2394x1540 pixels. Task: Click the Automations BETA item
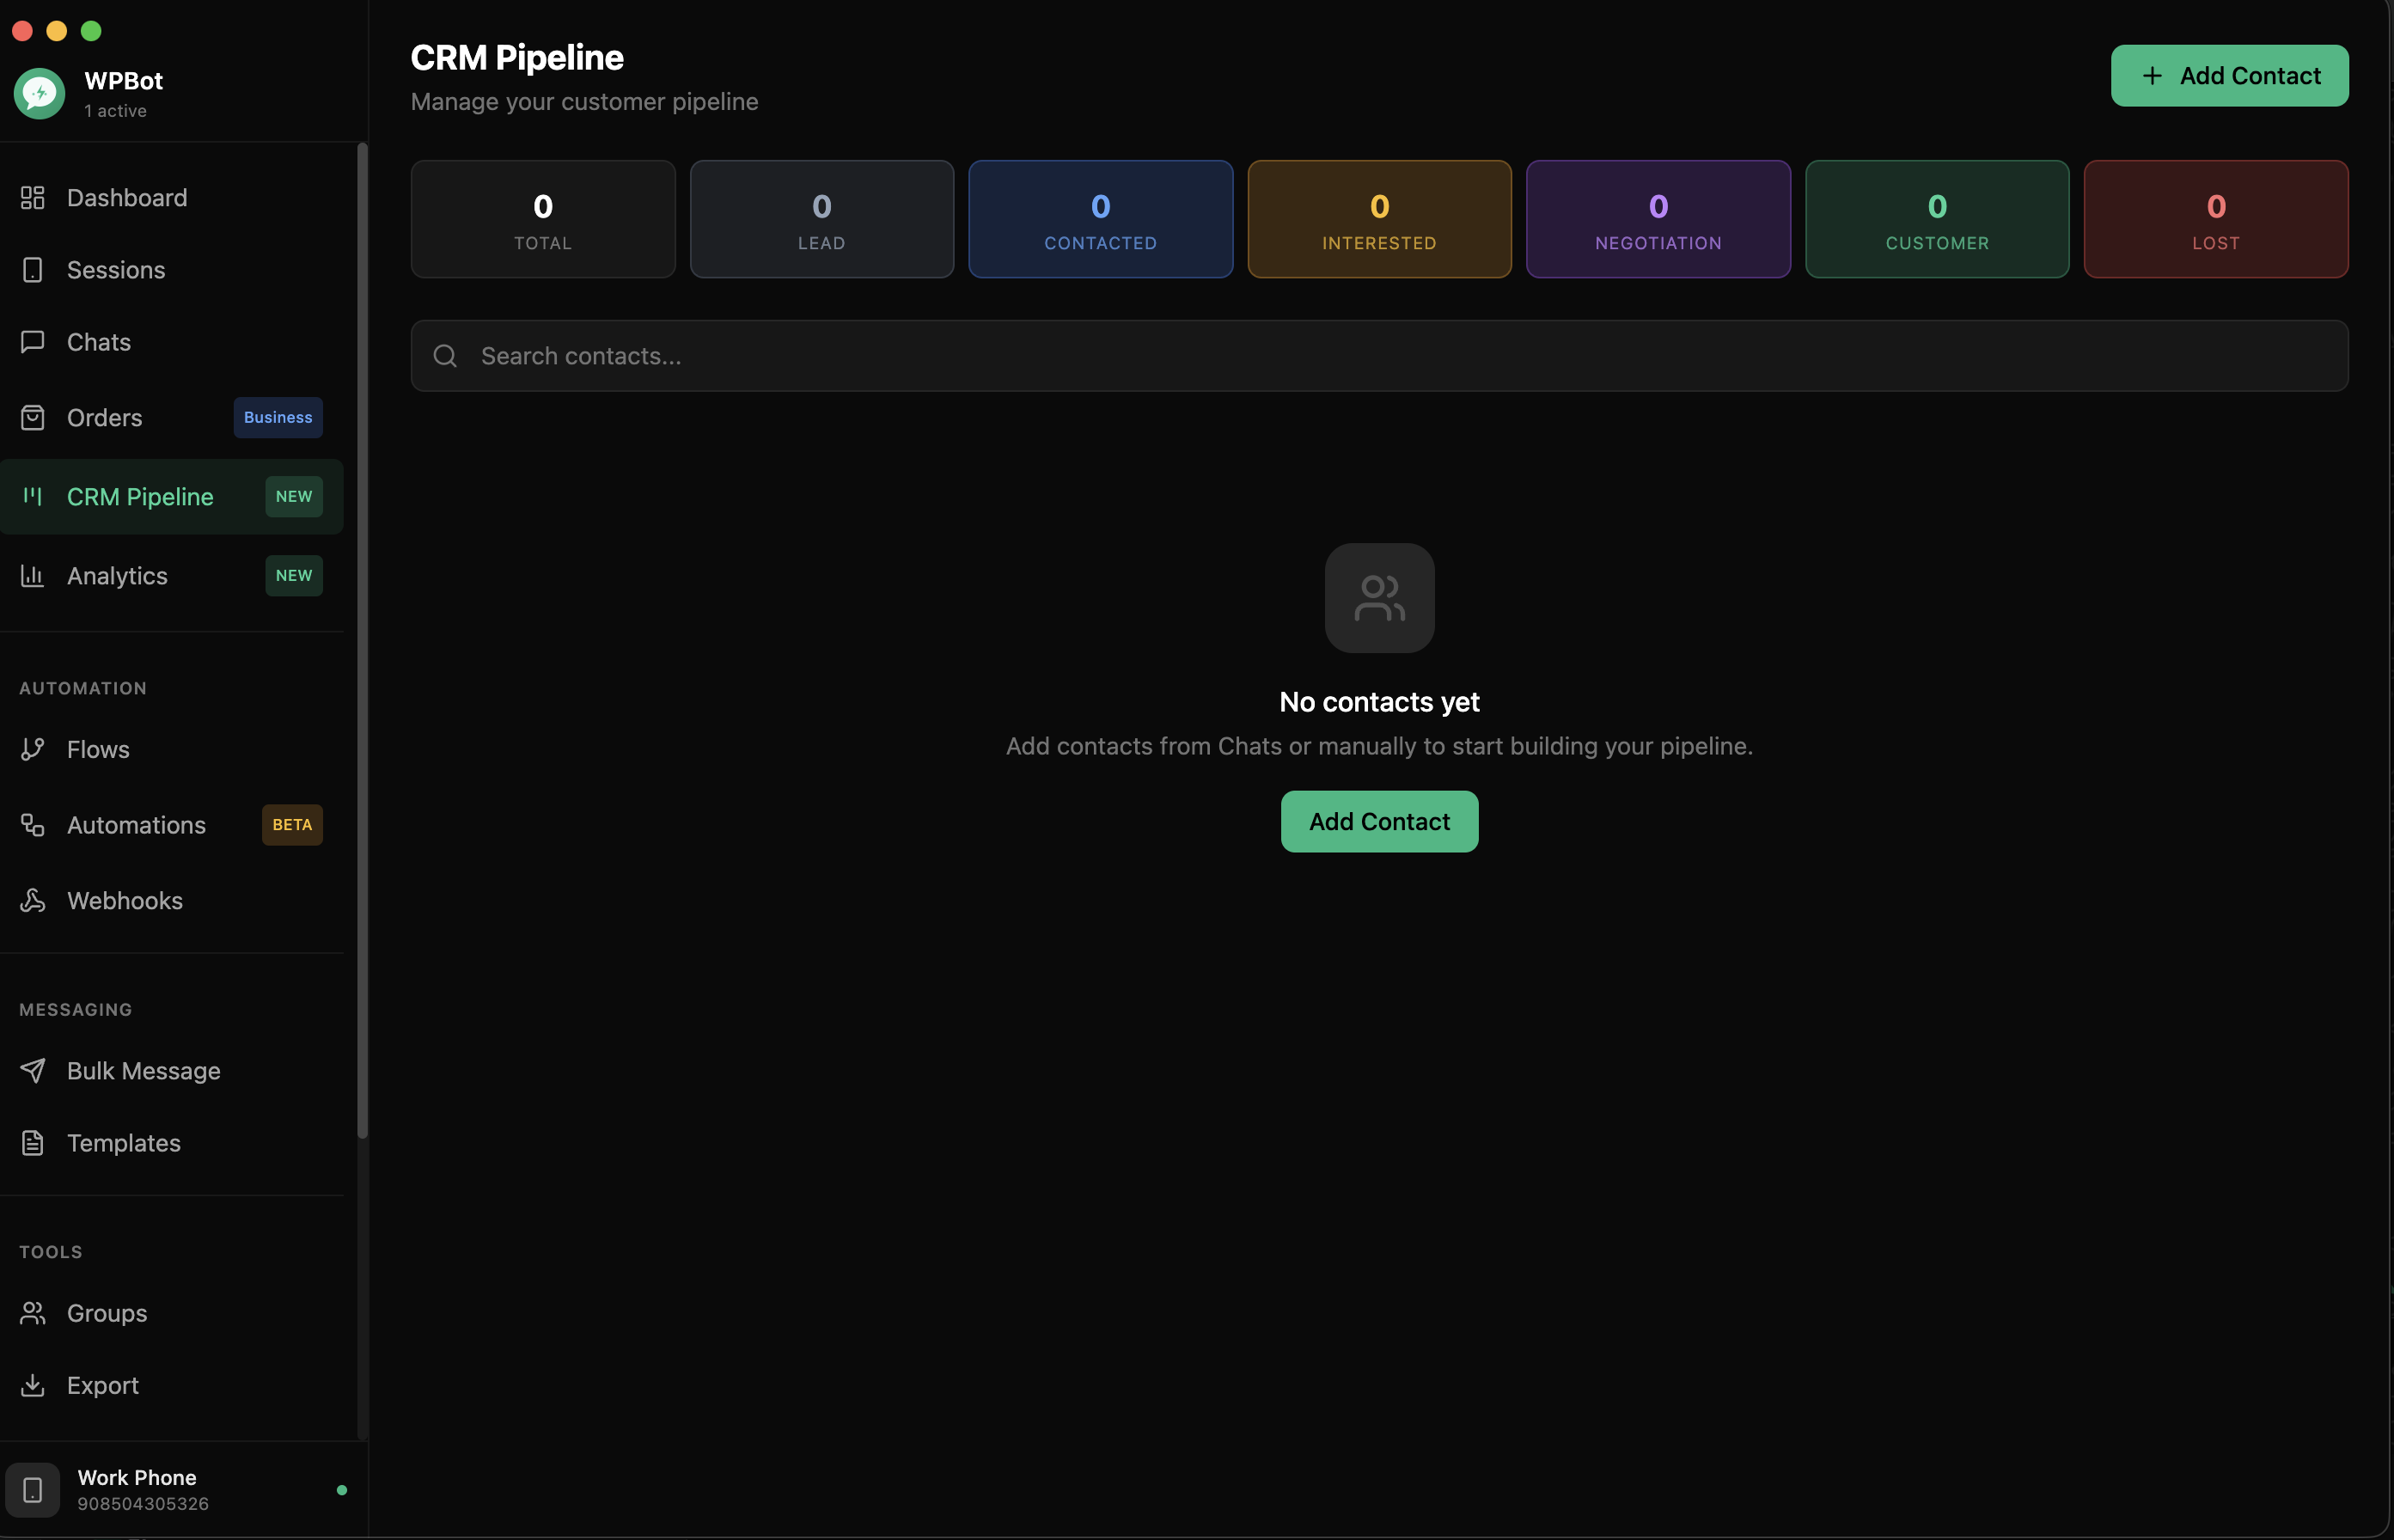pos(136,824)
